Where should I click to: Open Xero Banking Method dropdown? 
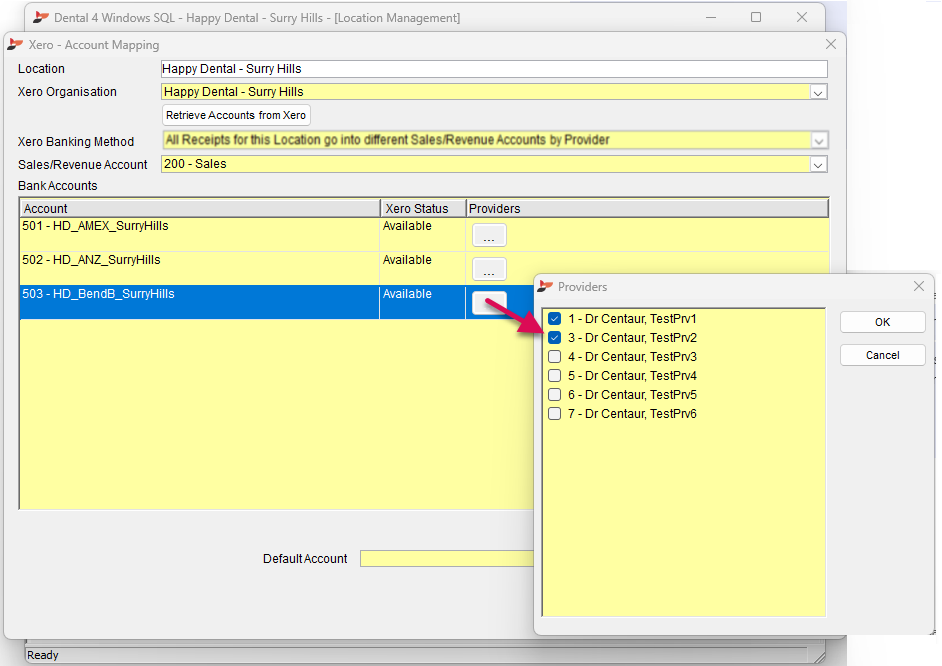[x=818, y=141]
